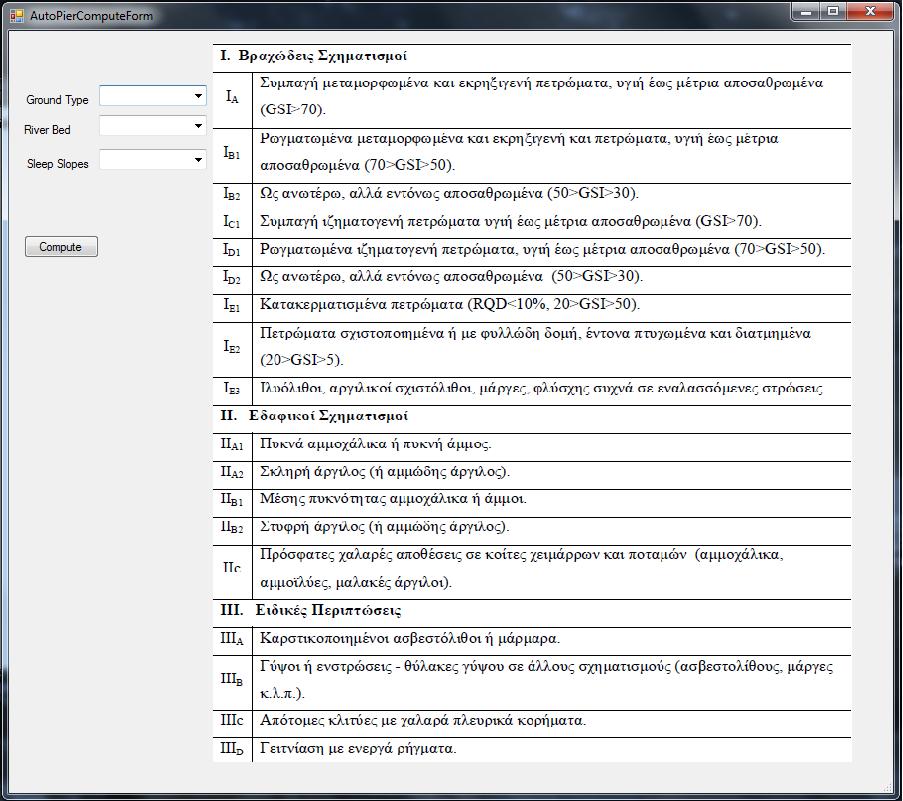Viewport: 903px width, 801px height.
Task: Click the description "Απότομες κλιτύες με χαλαρά πλευρικά κορήματα"
Action: tap(423, 721)
